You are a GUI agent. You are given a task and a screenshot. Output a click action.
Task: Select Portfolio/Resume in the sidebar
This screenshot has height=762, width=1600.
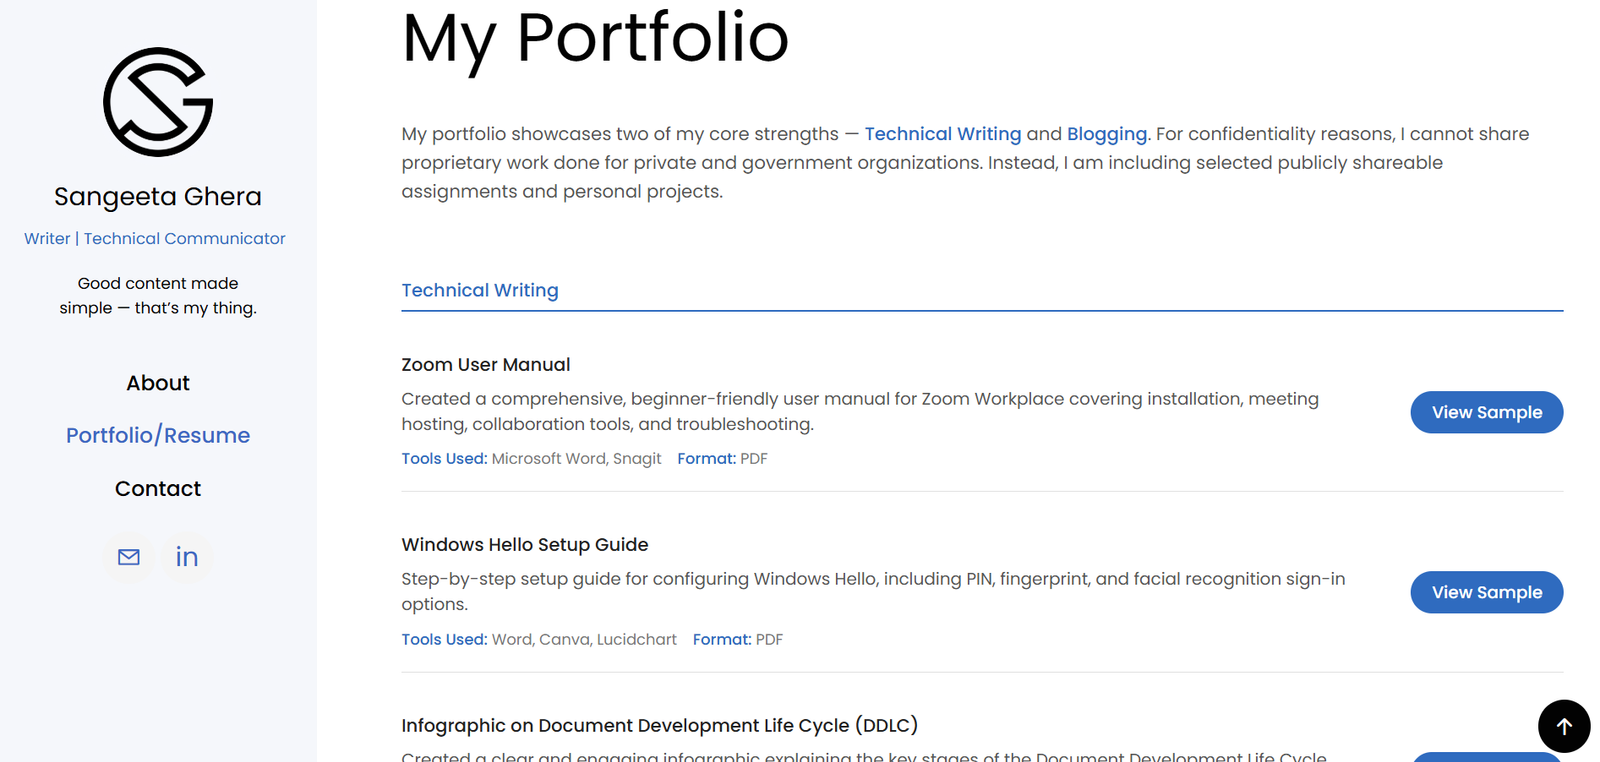(x=158, y=435)
